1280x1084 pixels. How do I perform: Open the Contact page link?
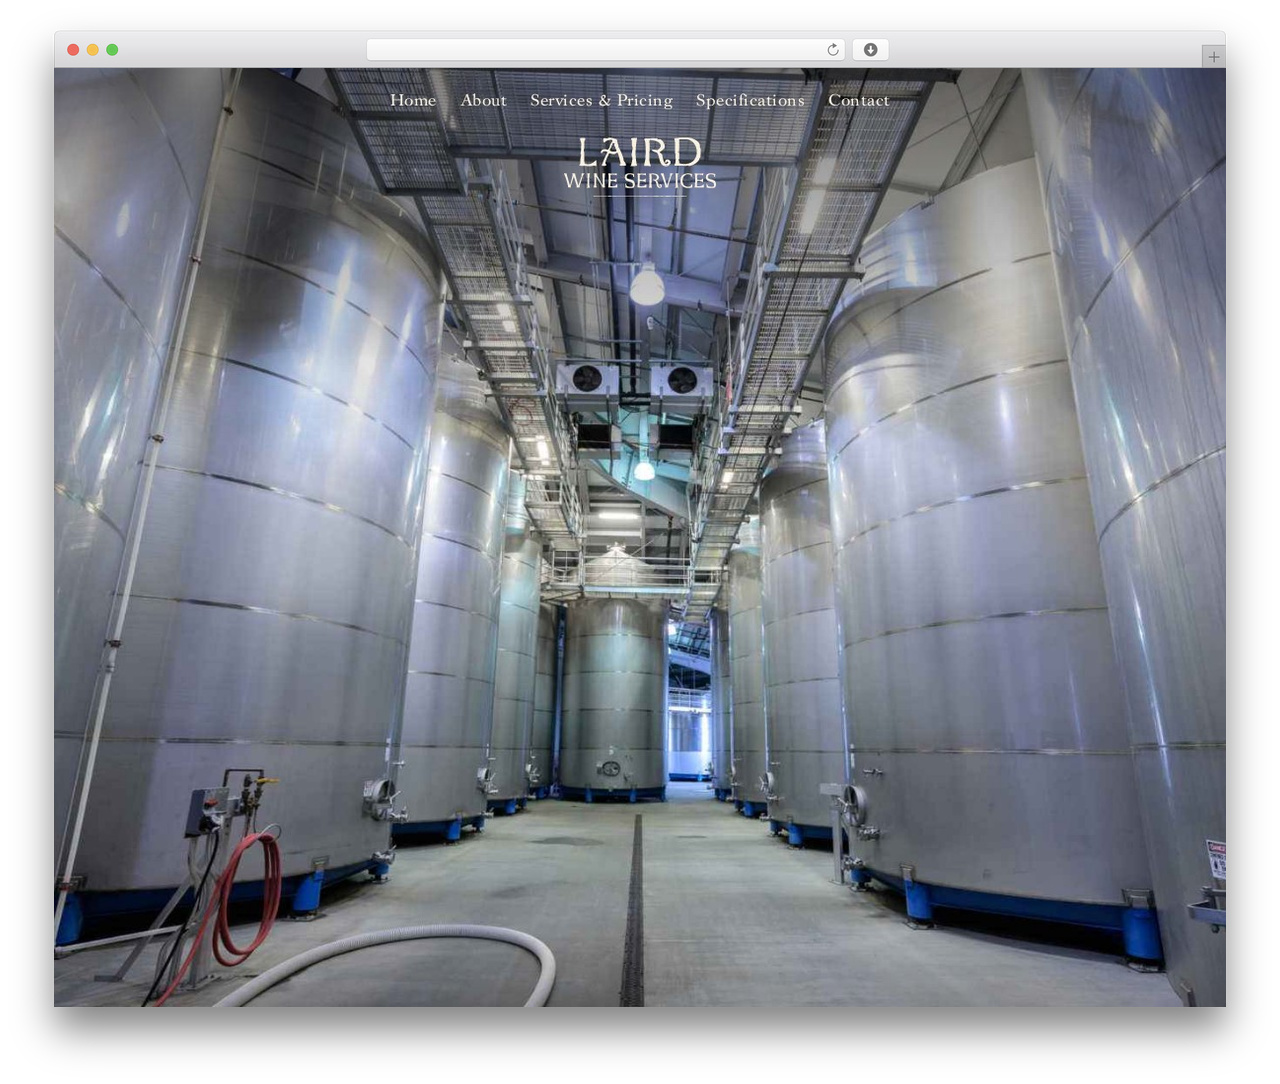coord(858,100)
